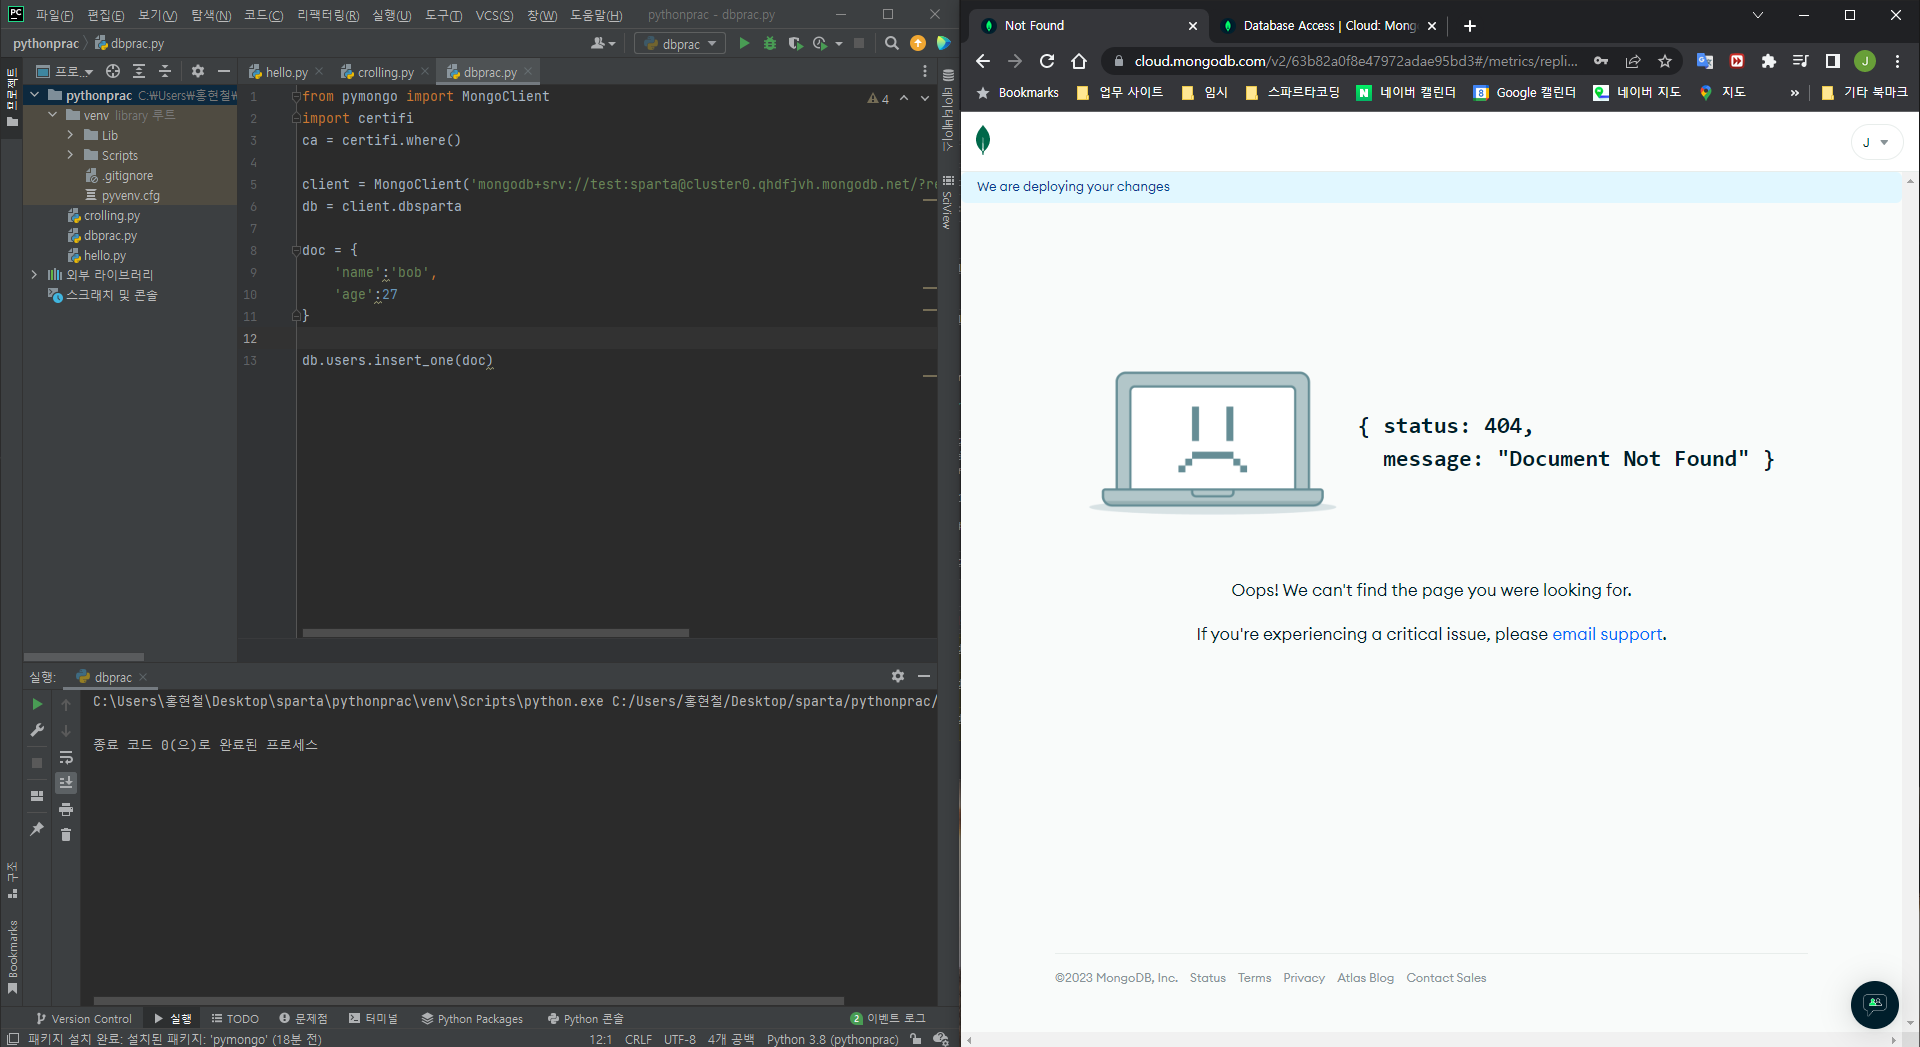This screenshot has width=1920, height=1047.
Task: Open the TODO tool window
Action: pyautogui.click(x=235, y=1018)
